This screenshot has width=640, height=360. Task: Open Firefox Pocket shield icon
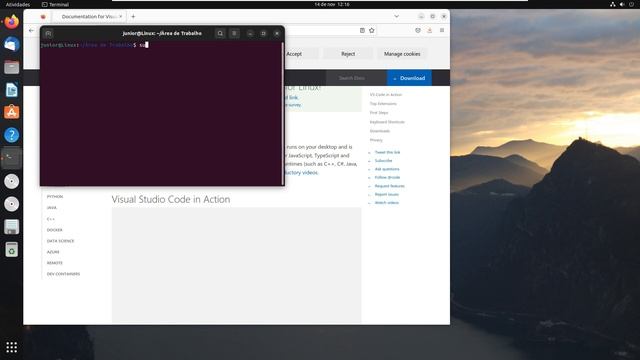click(x=418, y=31)
